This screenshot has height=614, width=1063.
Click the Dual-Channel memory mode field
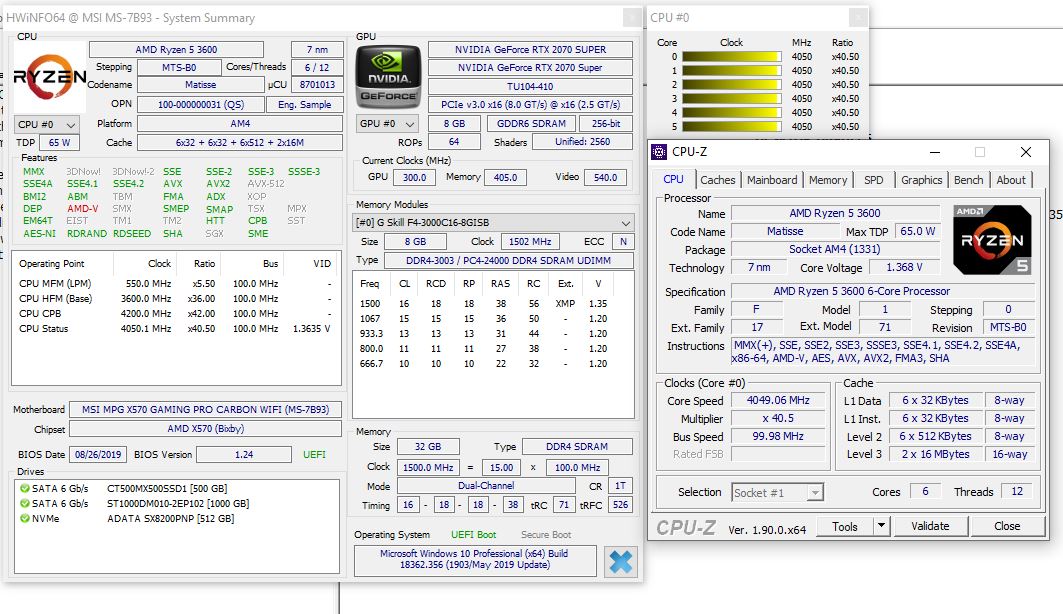pyautogui.click(x=486, y=486)
